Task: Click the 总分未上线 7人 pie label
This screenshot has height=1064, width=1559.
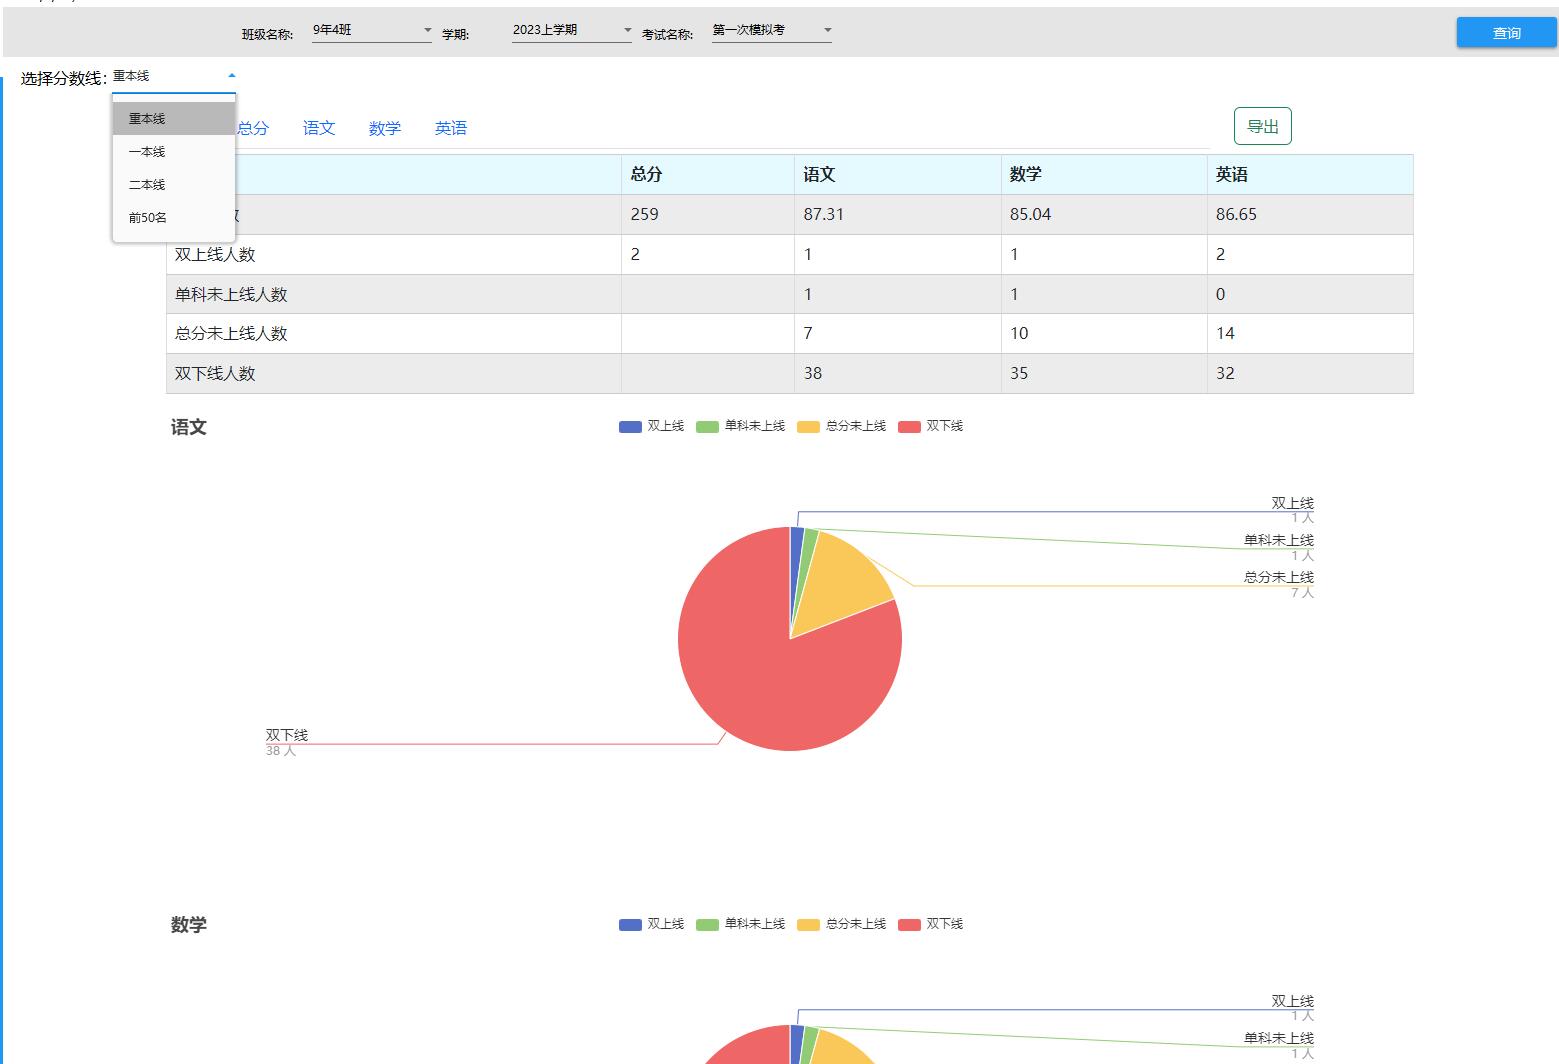Action: click(x=1279, y=585)
